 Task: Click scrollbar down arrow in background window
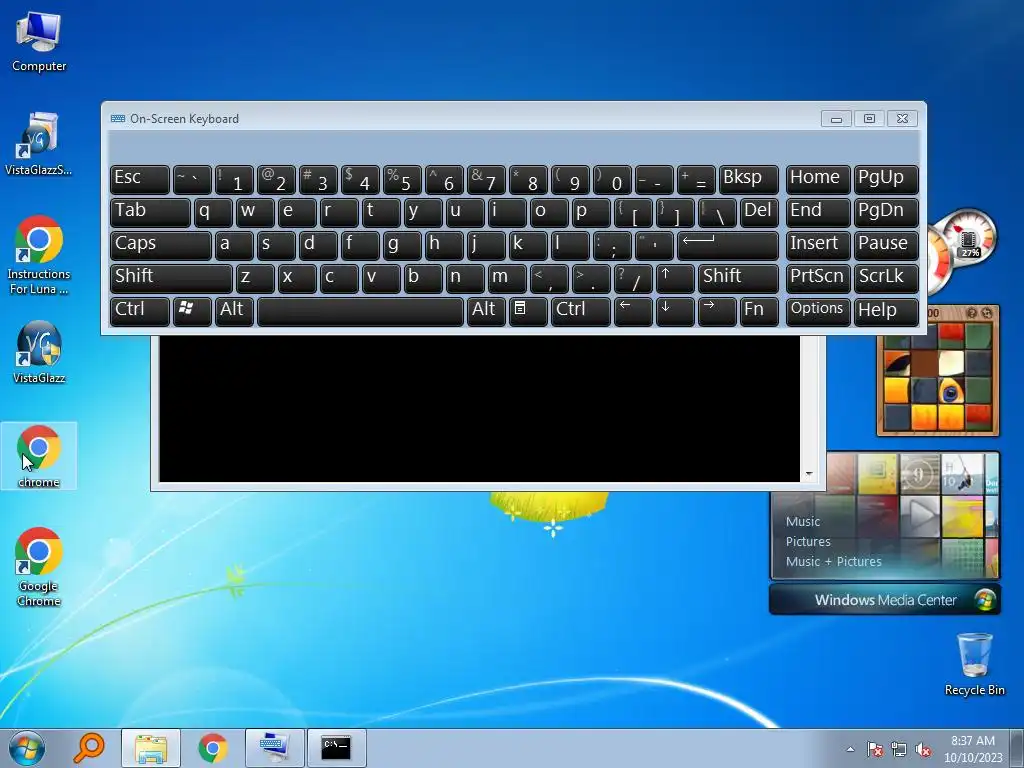pos(808,475)
